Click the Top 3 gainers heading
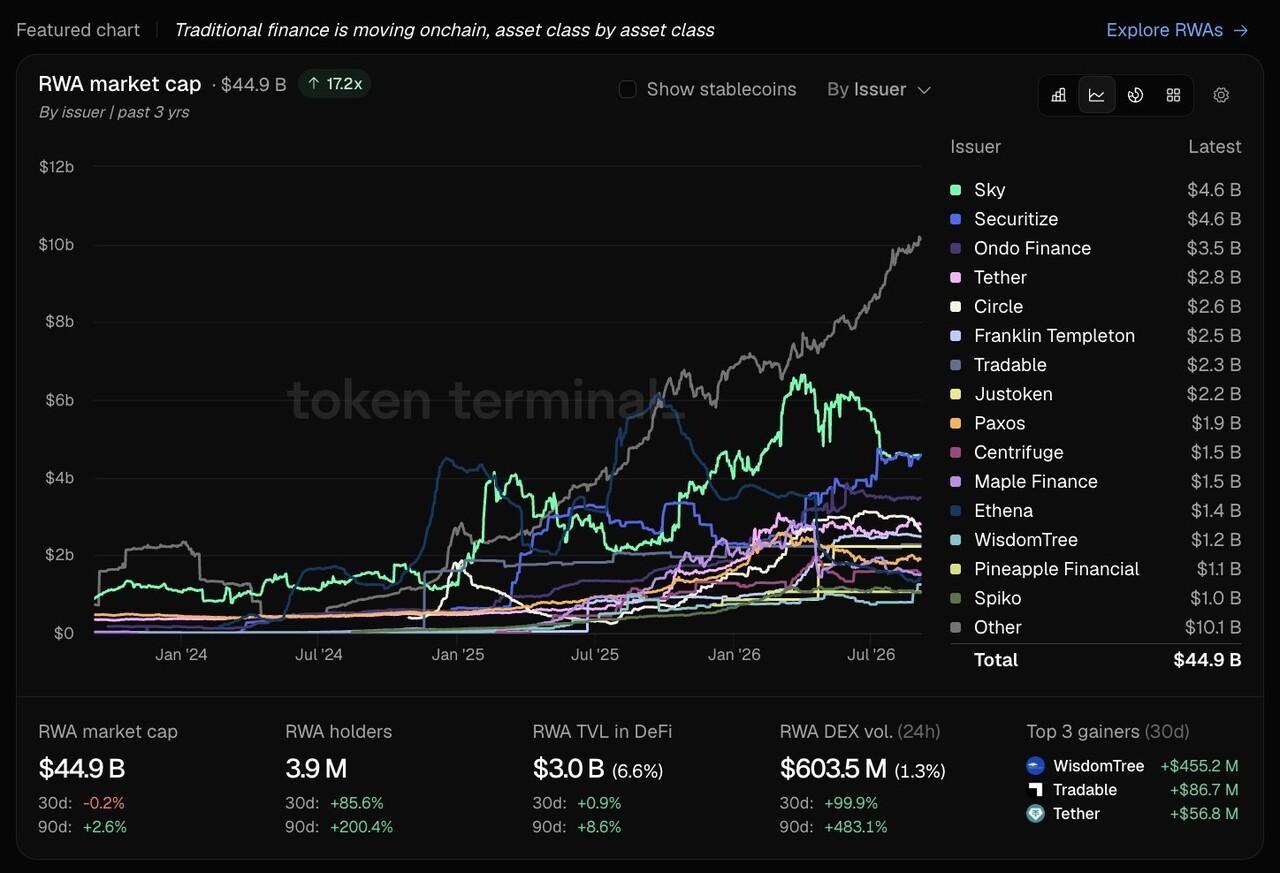The image size is (1280, 873). [1108, 731]
